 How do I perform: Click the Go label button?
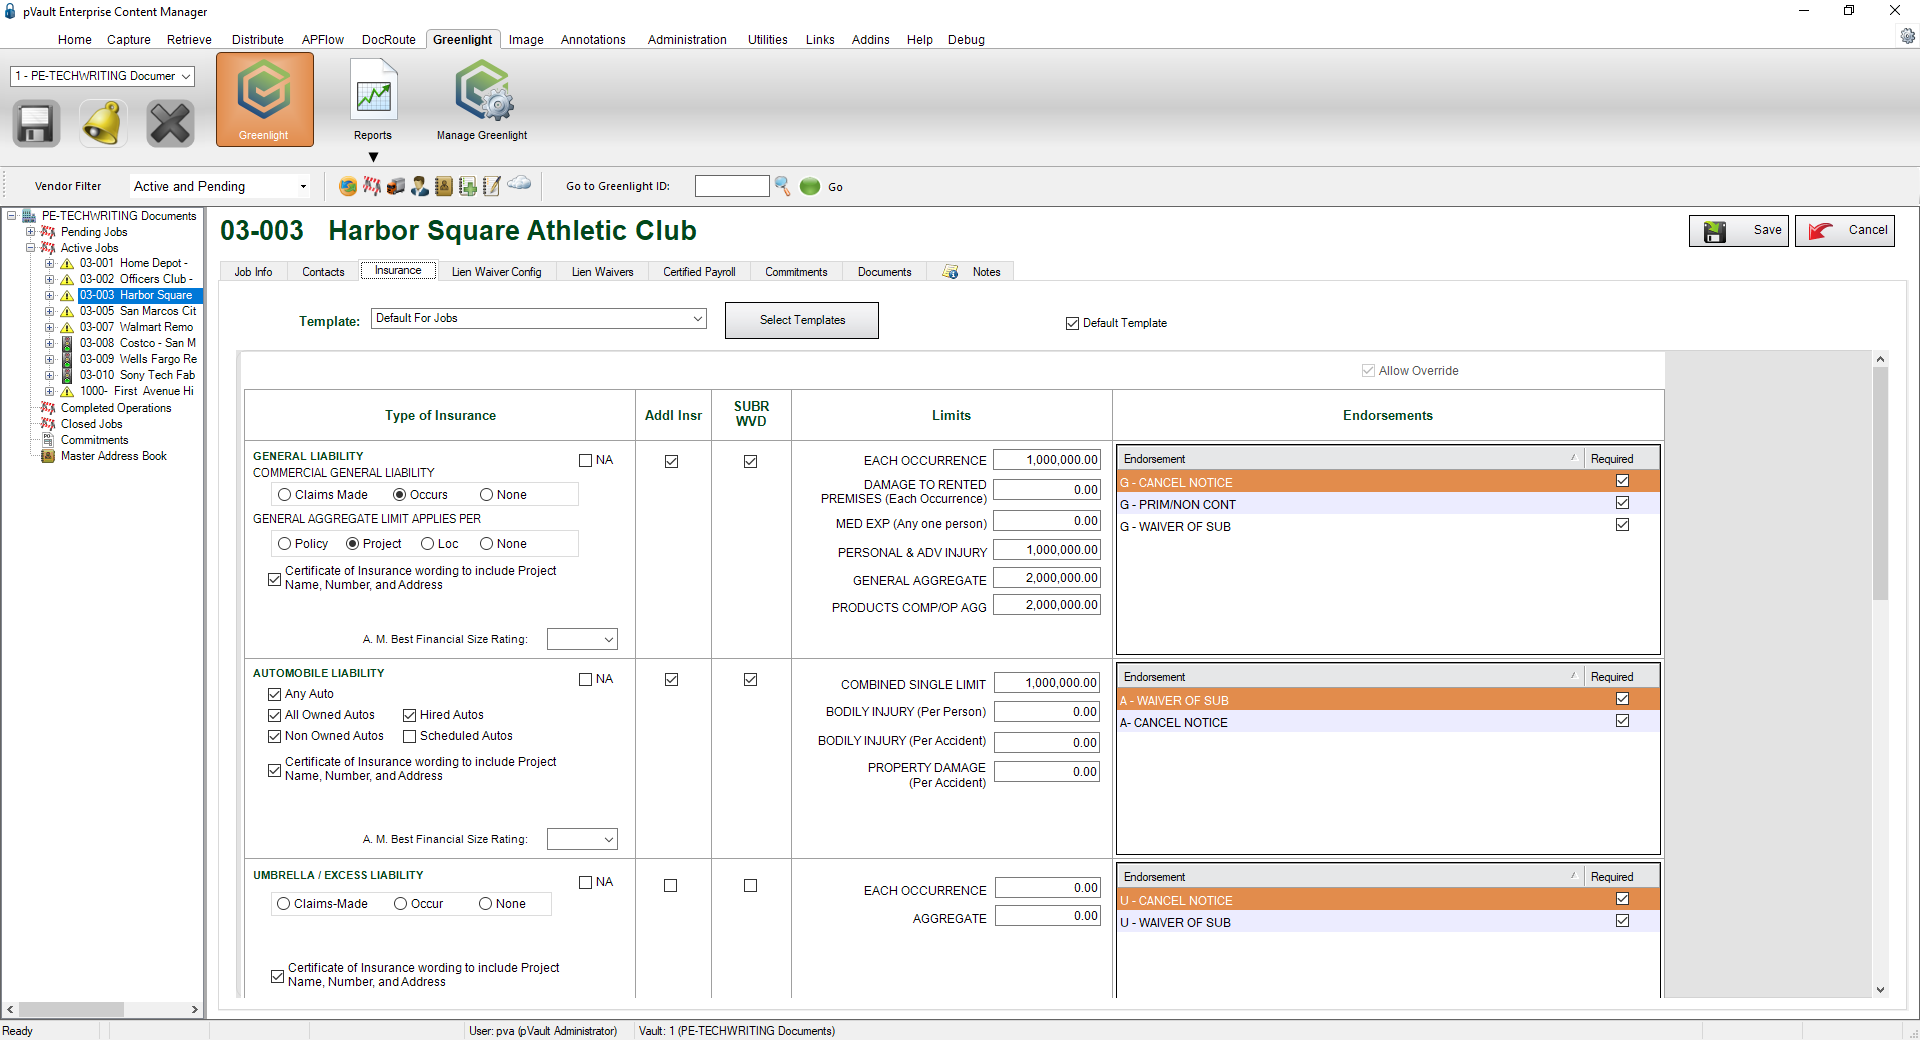(835, 187)
